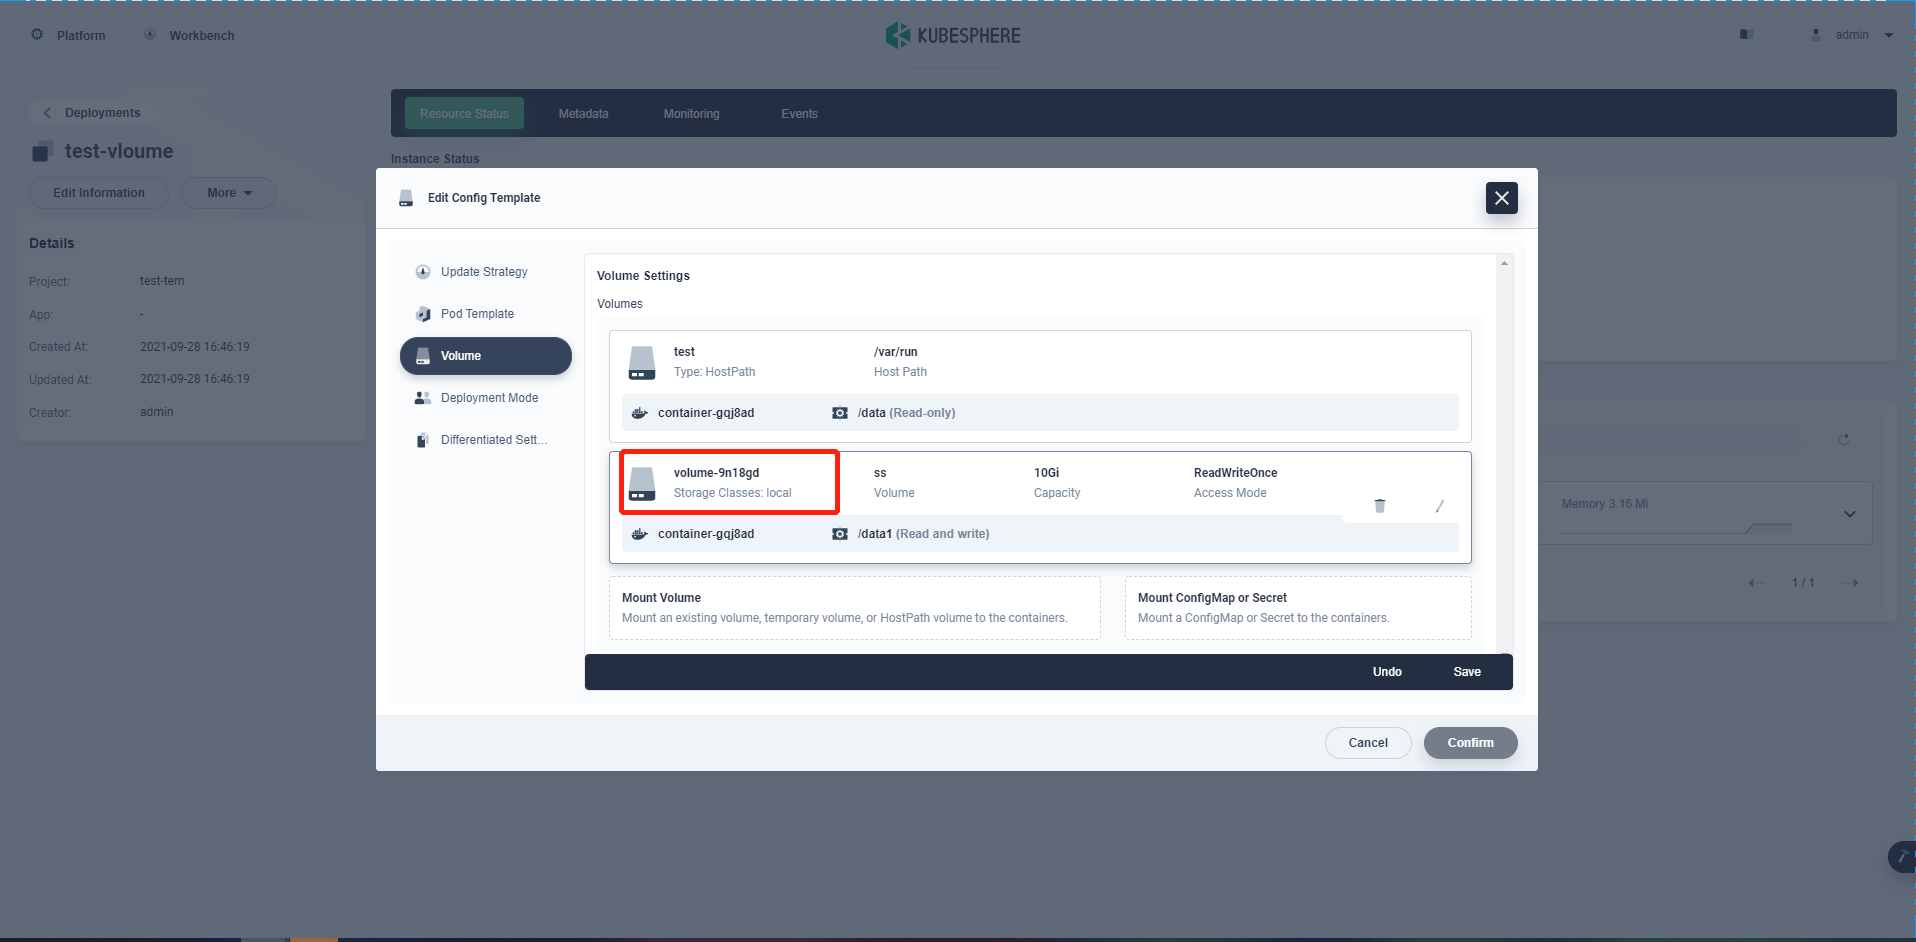This screenshot has width=1916, height=942.
Task: Save the volume settings
Action: tap(1466, 671)
